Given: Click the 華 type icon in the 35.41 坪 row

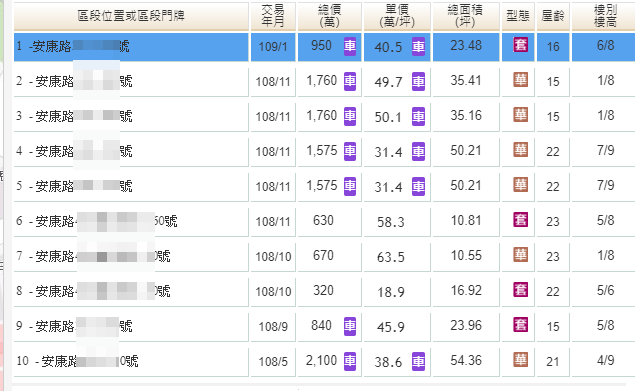Looking at the screenshot, I should pyautogui.click(x=520, y=80).
